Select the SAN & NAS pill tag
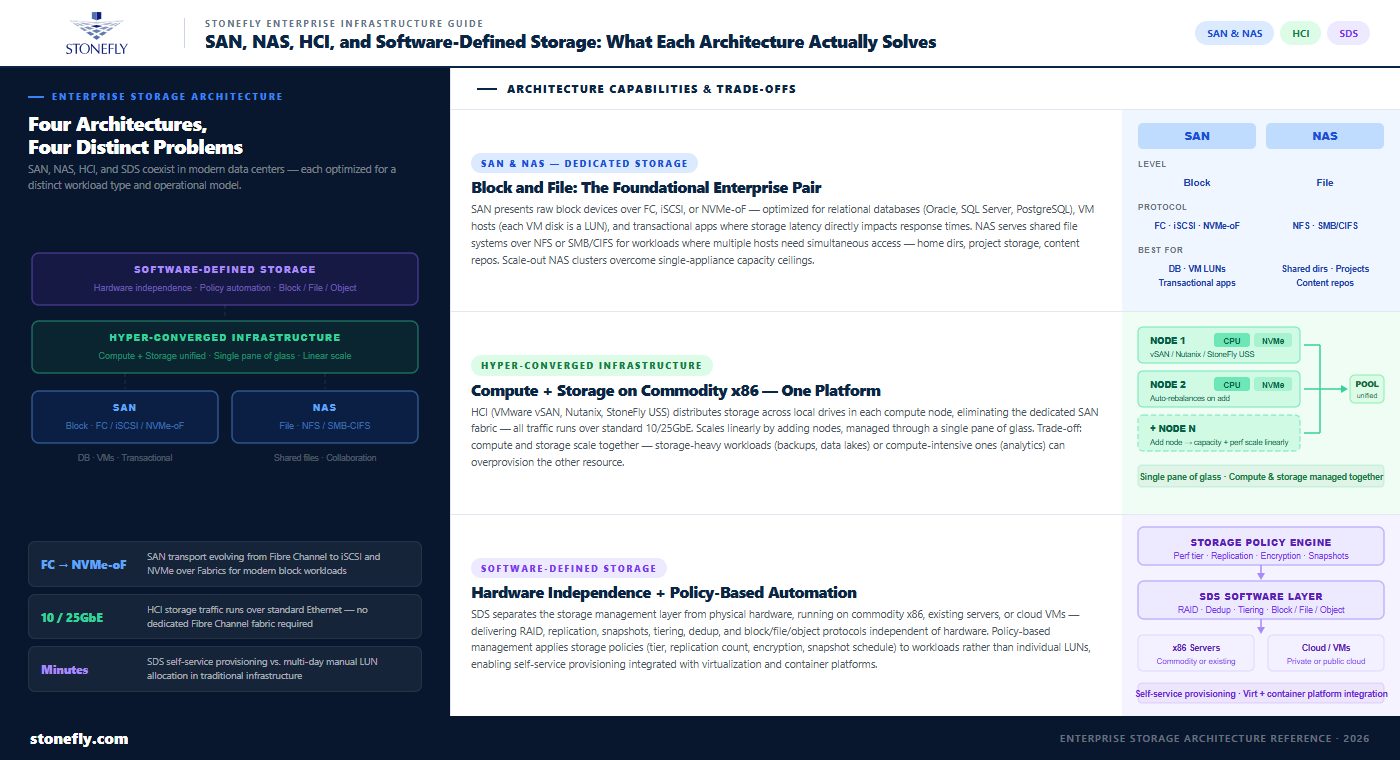 [1234, 33]
